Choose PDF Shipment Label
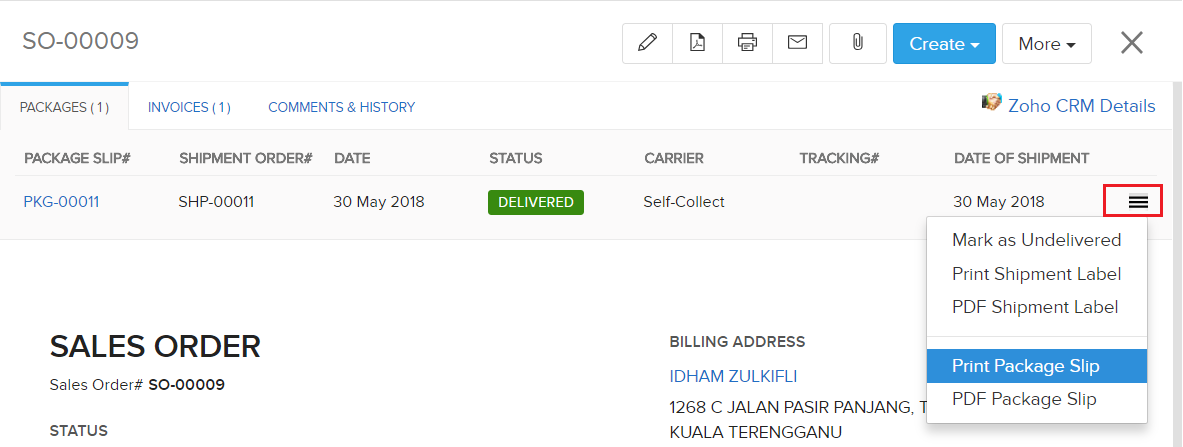This screenshot has width=1183, height=447. coord(1034,307)
